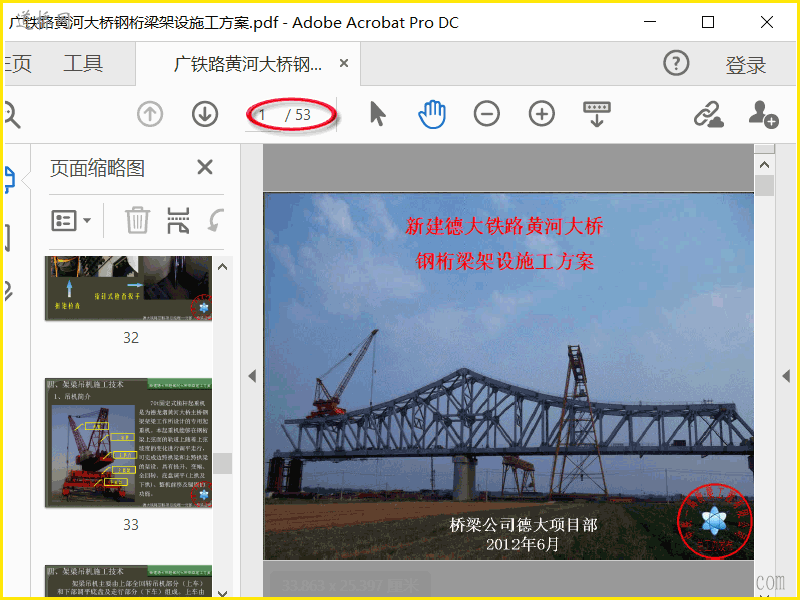The image size is (800, 600).
Task: Minimize the Acrobat window
Action: click(649, 22)
